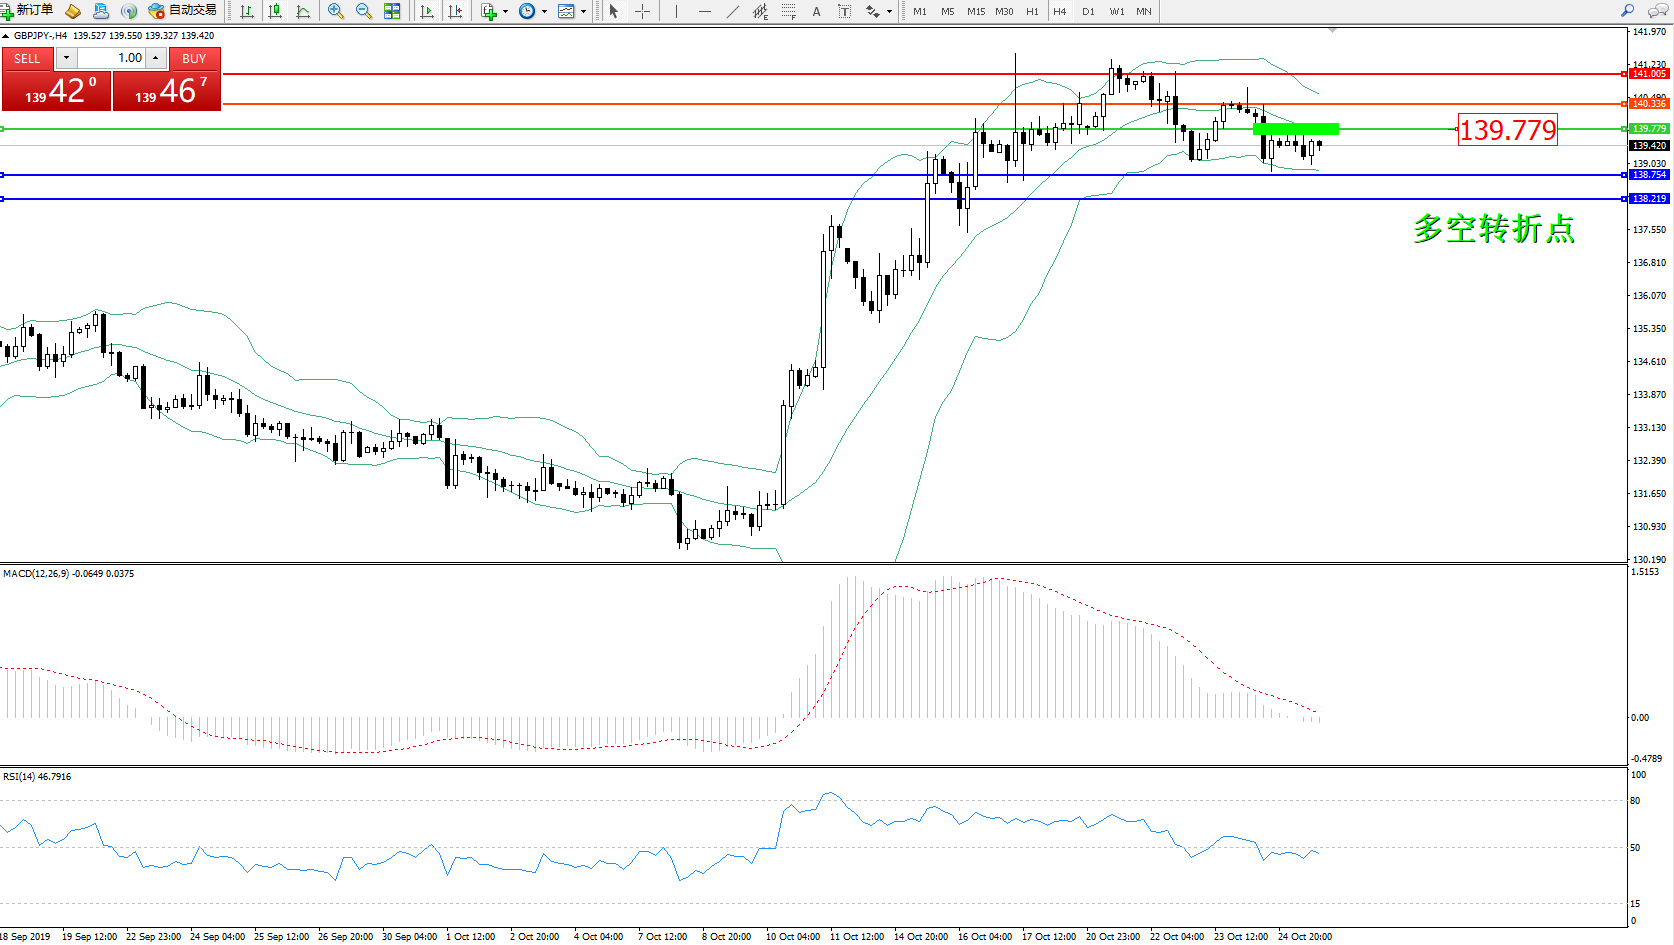
Task: Switch to the D1 timeframe
Action: point(1088,12)
